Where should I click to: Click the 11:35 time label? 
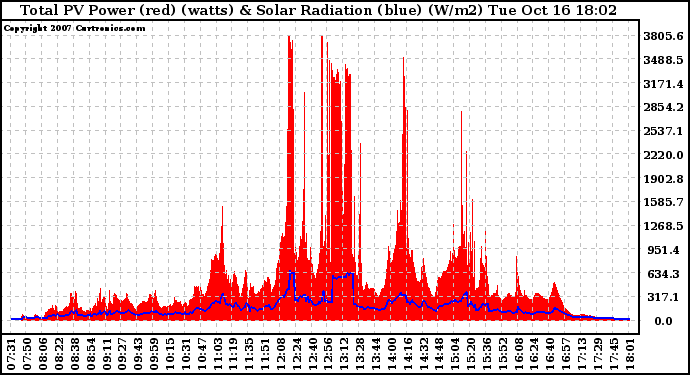coord(248,354)
